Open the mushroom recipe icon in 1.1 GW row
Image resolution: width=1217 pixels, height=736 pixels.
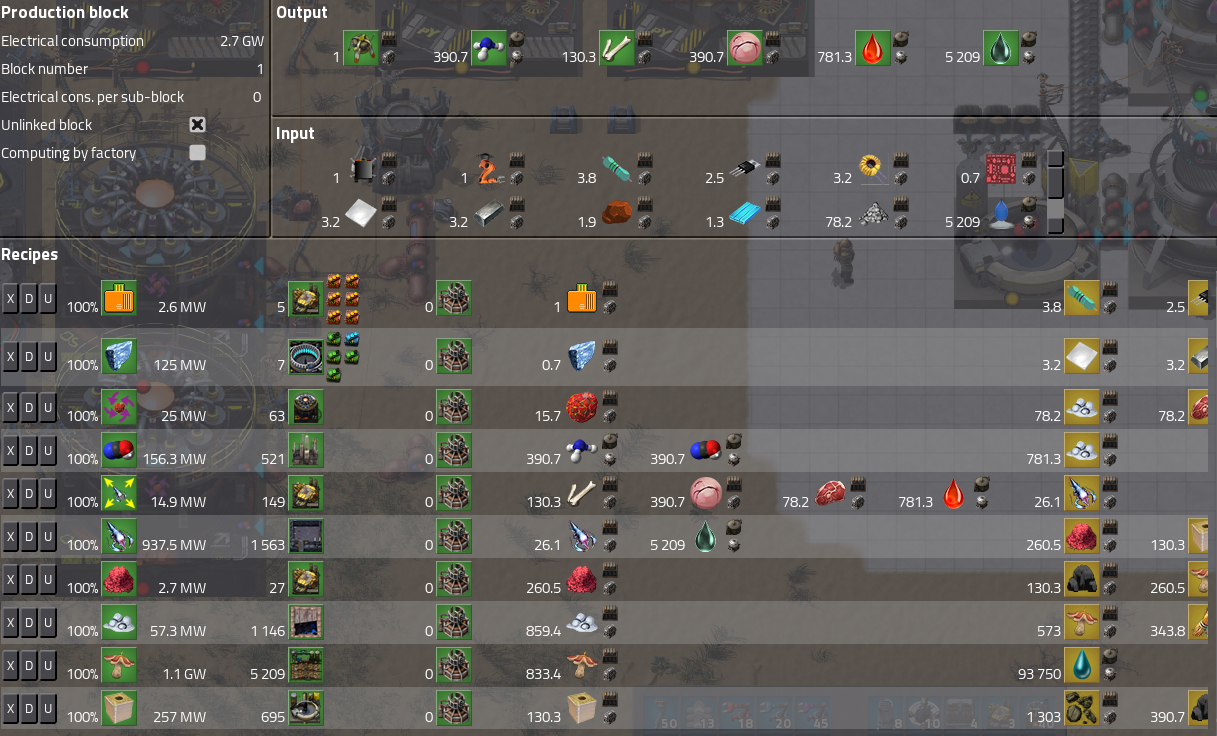[x=119, y=665]
